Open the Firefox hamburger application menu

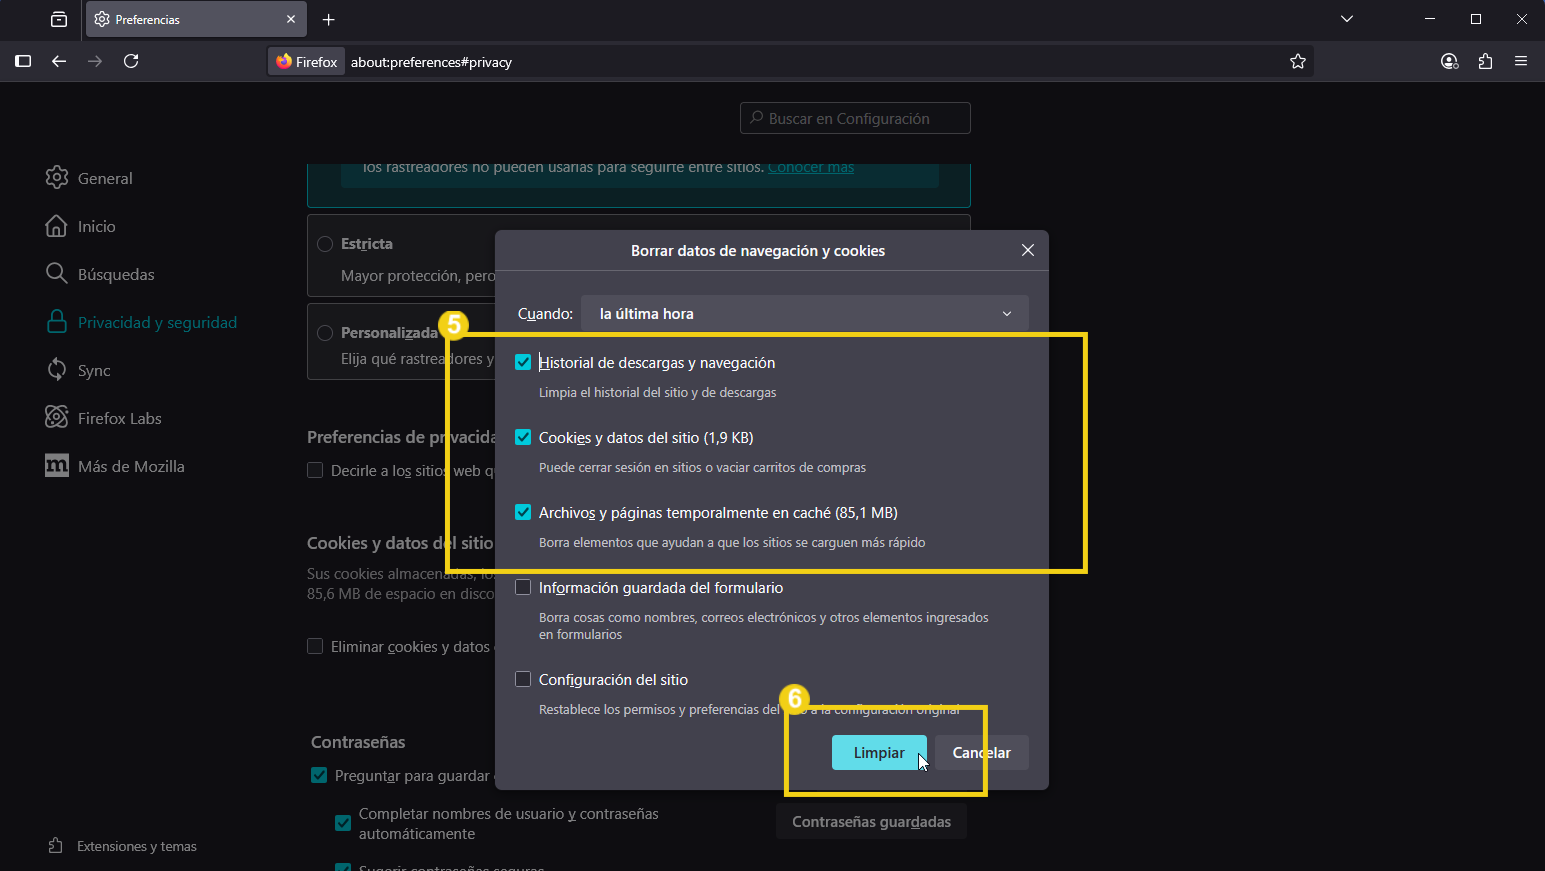point(1521,61)
